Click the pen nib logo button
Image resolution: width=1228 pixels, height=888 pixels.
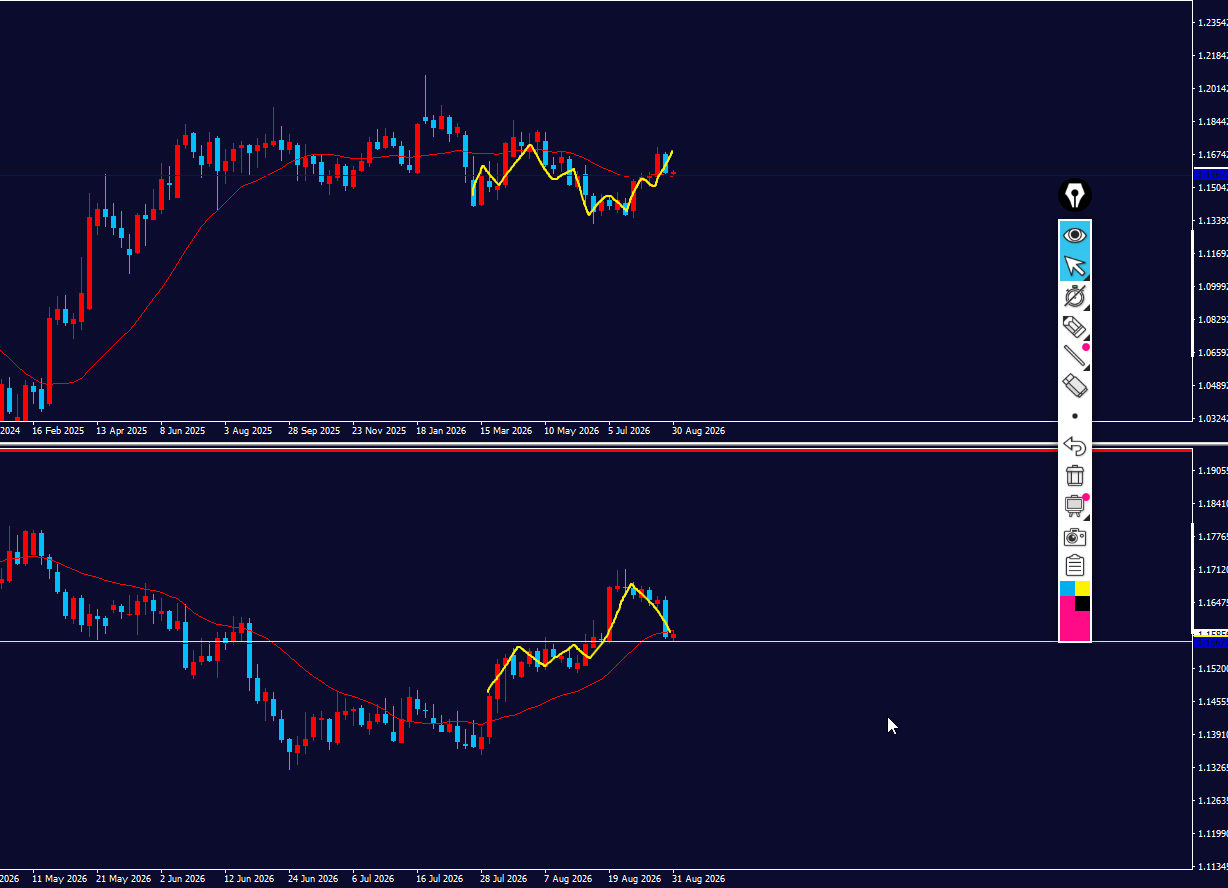point(1075,195)
